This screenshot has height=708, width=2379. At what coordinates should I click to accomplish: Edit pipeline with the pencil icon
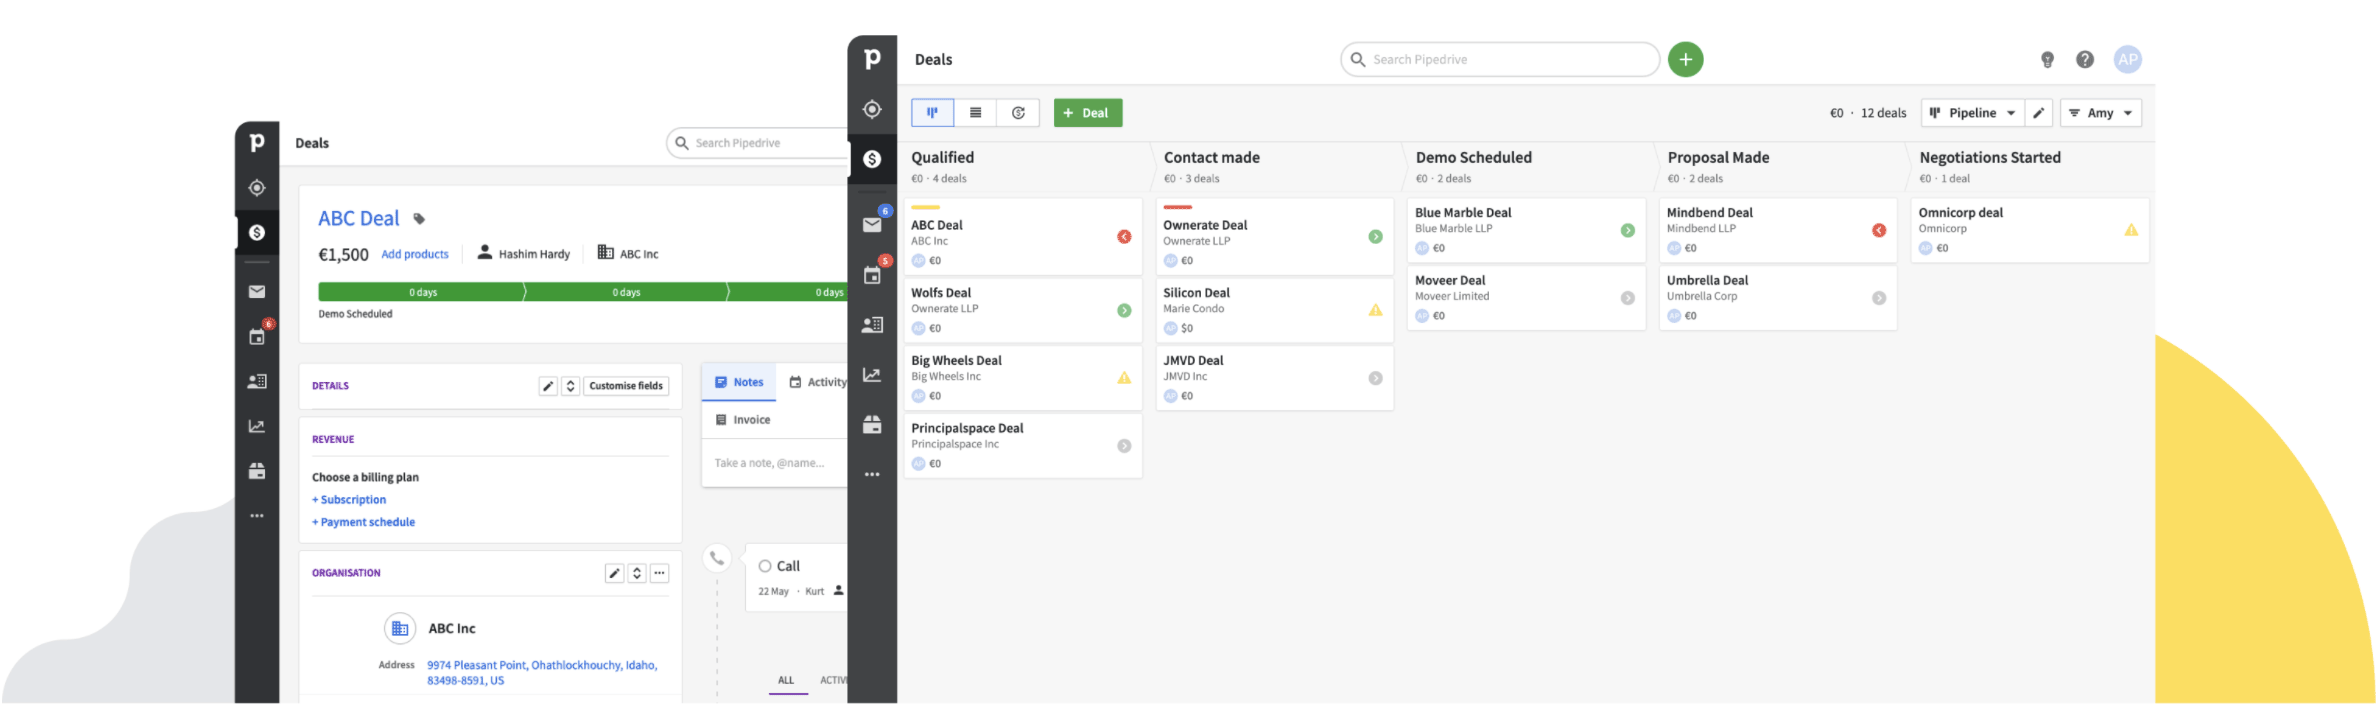pos(2038,113)
